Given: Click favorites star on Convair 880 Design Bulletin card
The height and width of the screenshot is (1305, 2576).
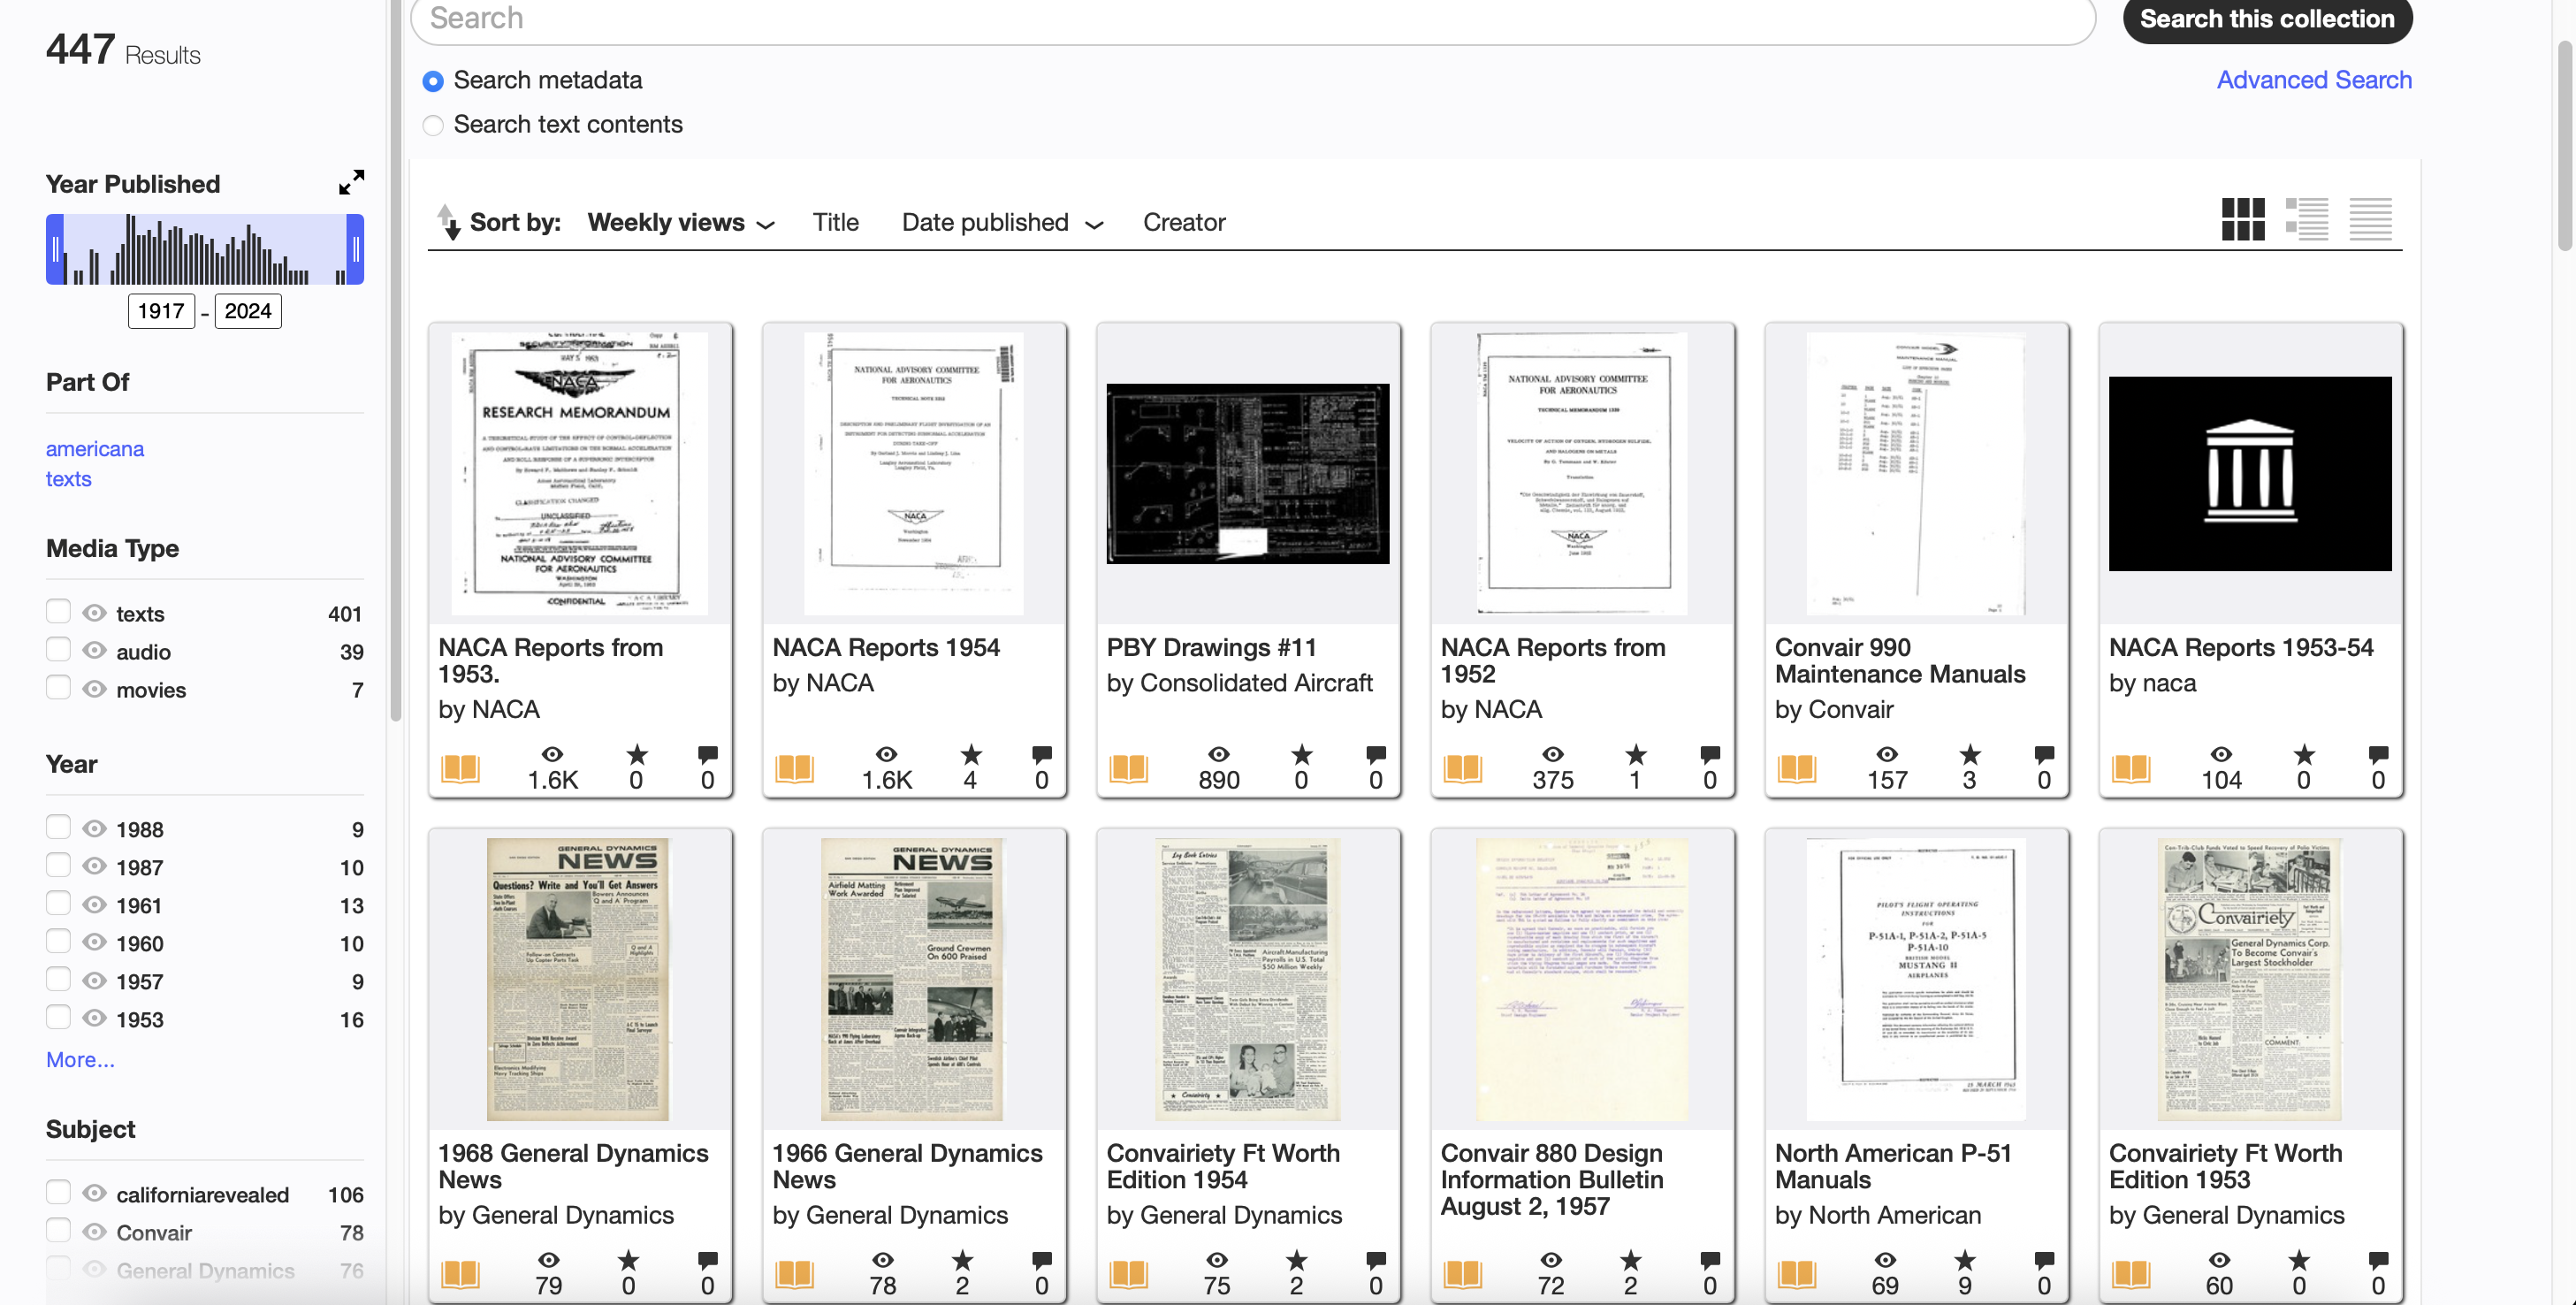Looking at the screenshot, I should (1630, 1260).
